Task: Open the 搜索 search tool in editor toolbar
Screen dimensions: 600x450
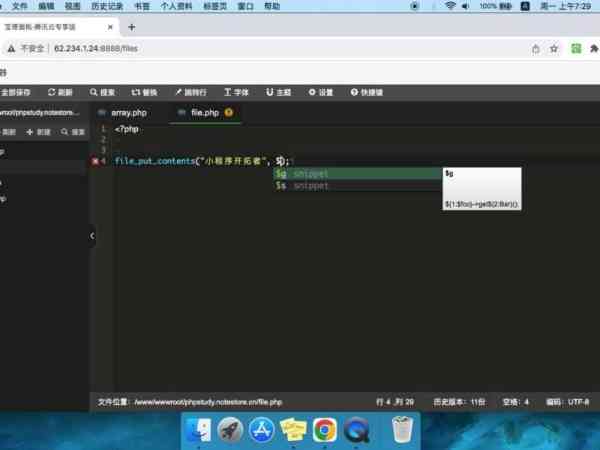Action: click(x=102, y=92)
